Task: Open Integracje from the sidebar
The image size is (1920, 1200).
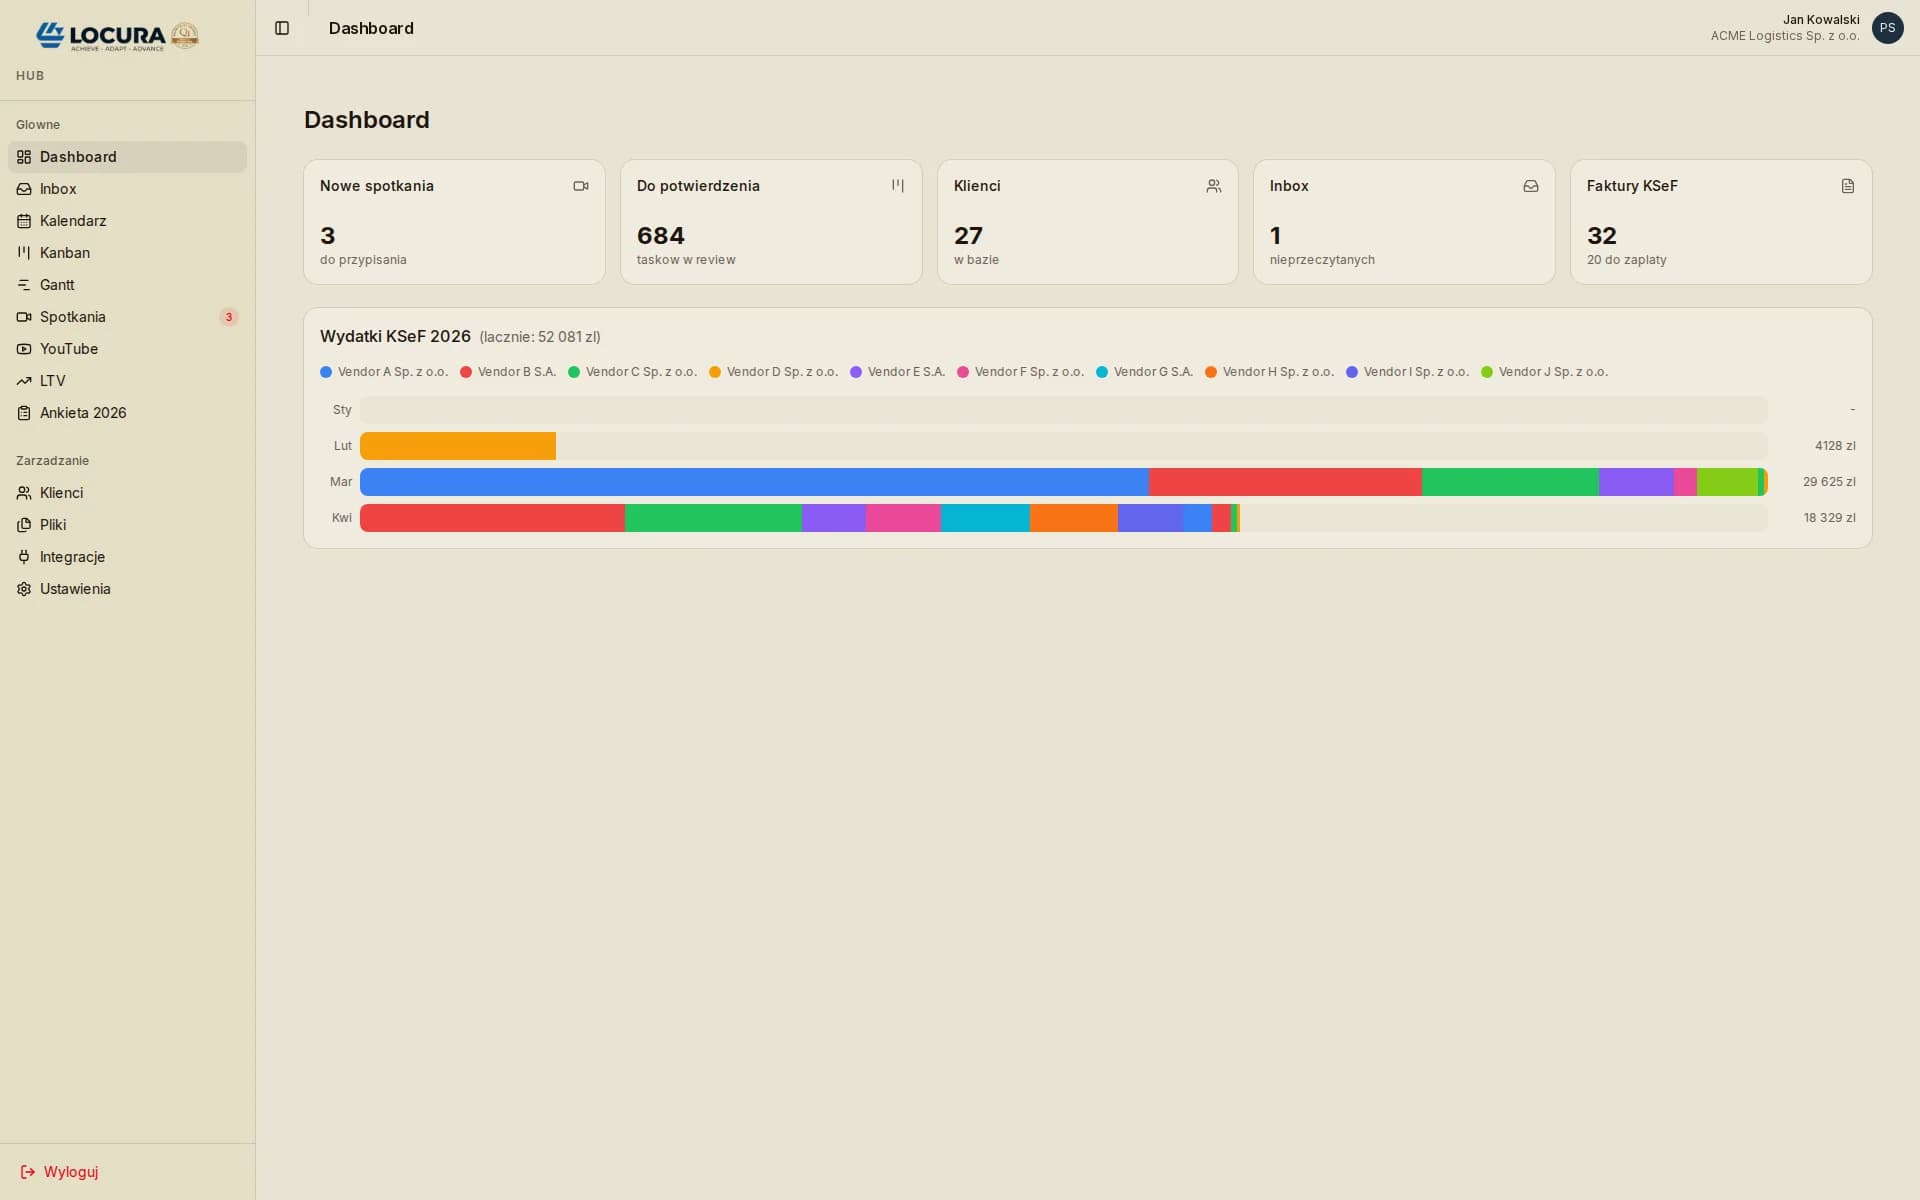Action: pos(72,557)
